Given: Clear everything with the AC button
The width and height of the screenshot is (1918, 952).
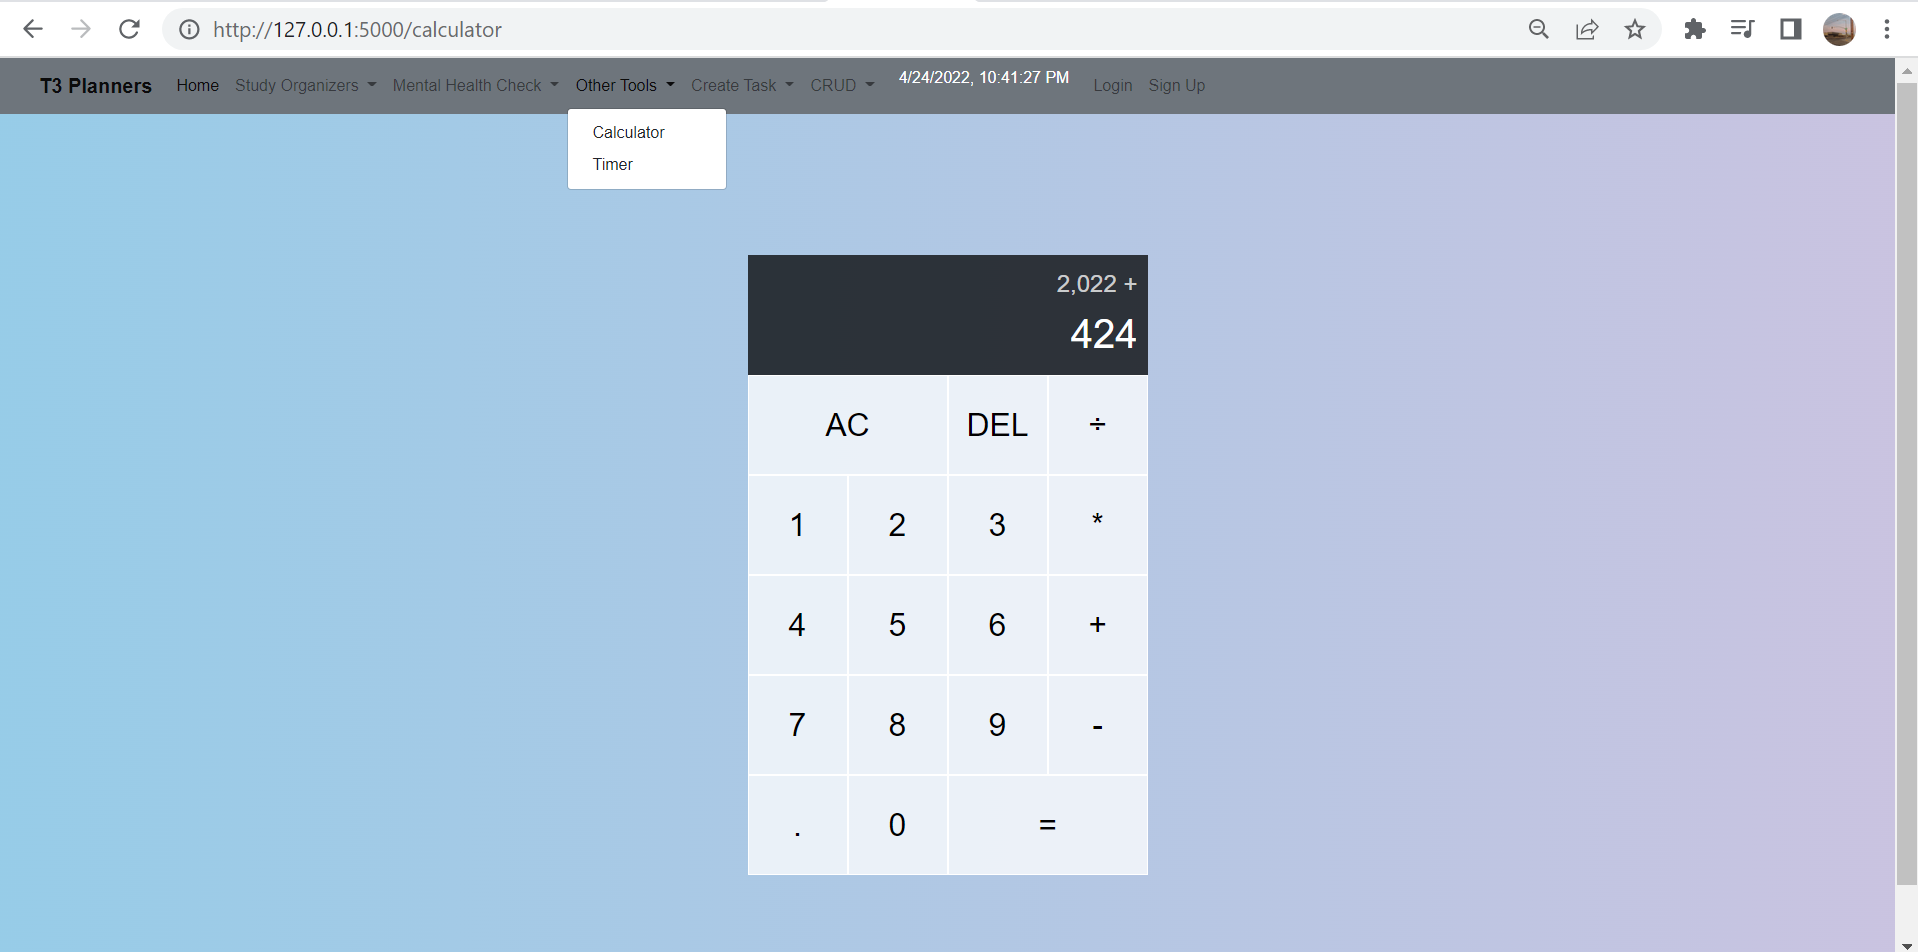Looking at the screenshot, I should pos(847,425).
